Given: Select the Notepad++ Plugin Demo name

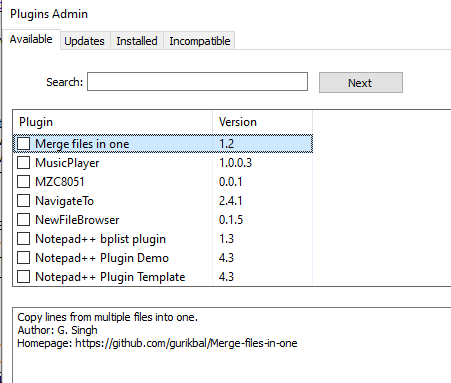Looking at the screenshot, I should [102, 258].
